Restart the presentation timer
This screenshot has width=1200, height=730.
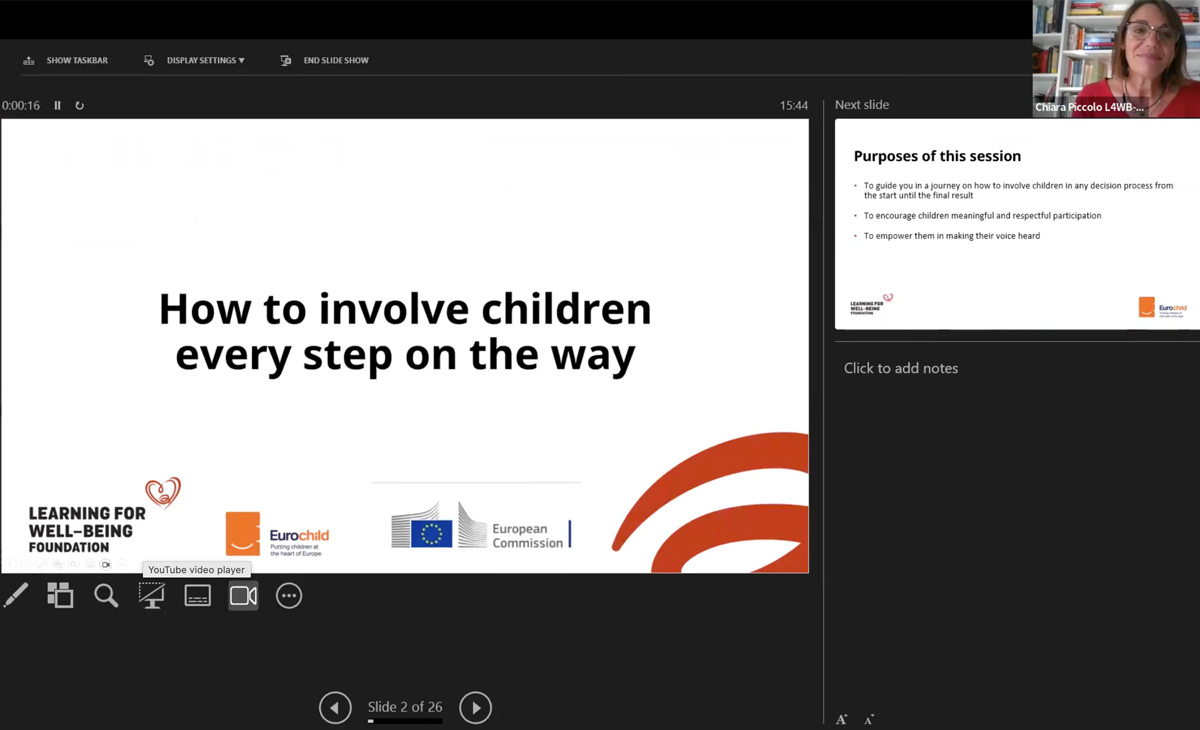80,105
